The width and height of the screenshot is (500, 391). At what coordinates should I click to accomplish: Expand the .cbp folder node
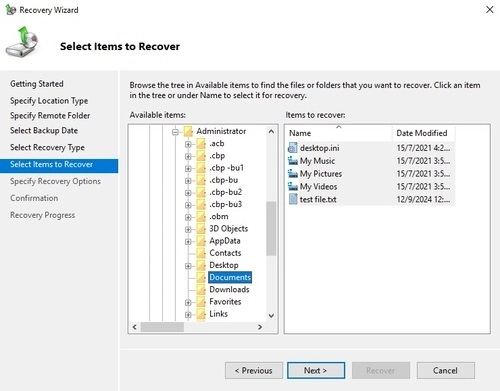(x=188, y=156)
